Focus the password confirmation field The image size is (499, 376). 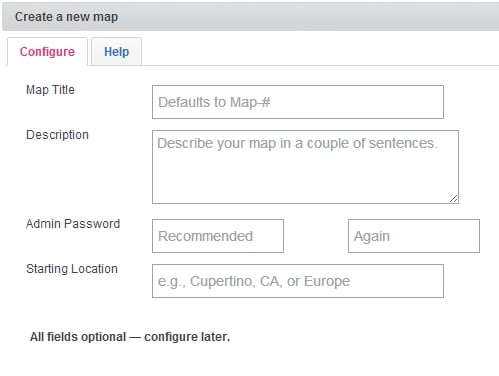coord(414,236)
